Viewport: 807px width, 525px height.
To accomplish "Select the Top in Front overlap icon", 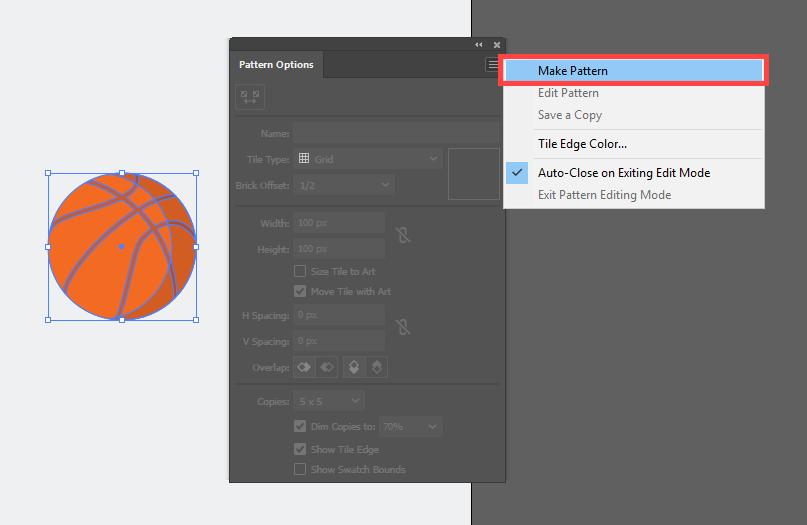I will pyautogui.click(x=354, y=367).
